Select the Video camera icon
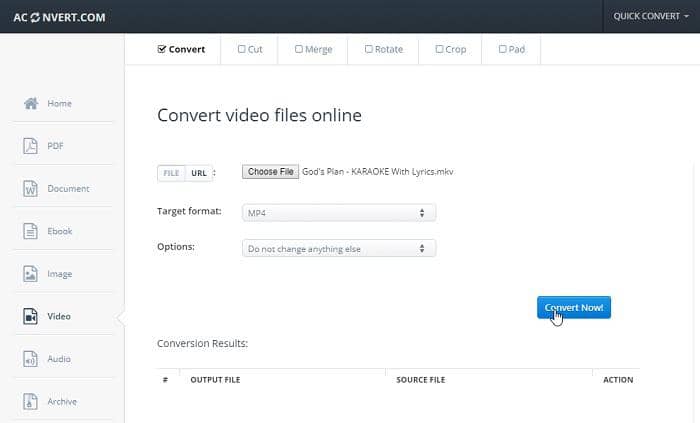 [30, 317]
